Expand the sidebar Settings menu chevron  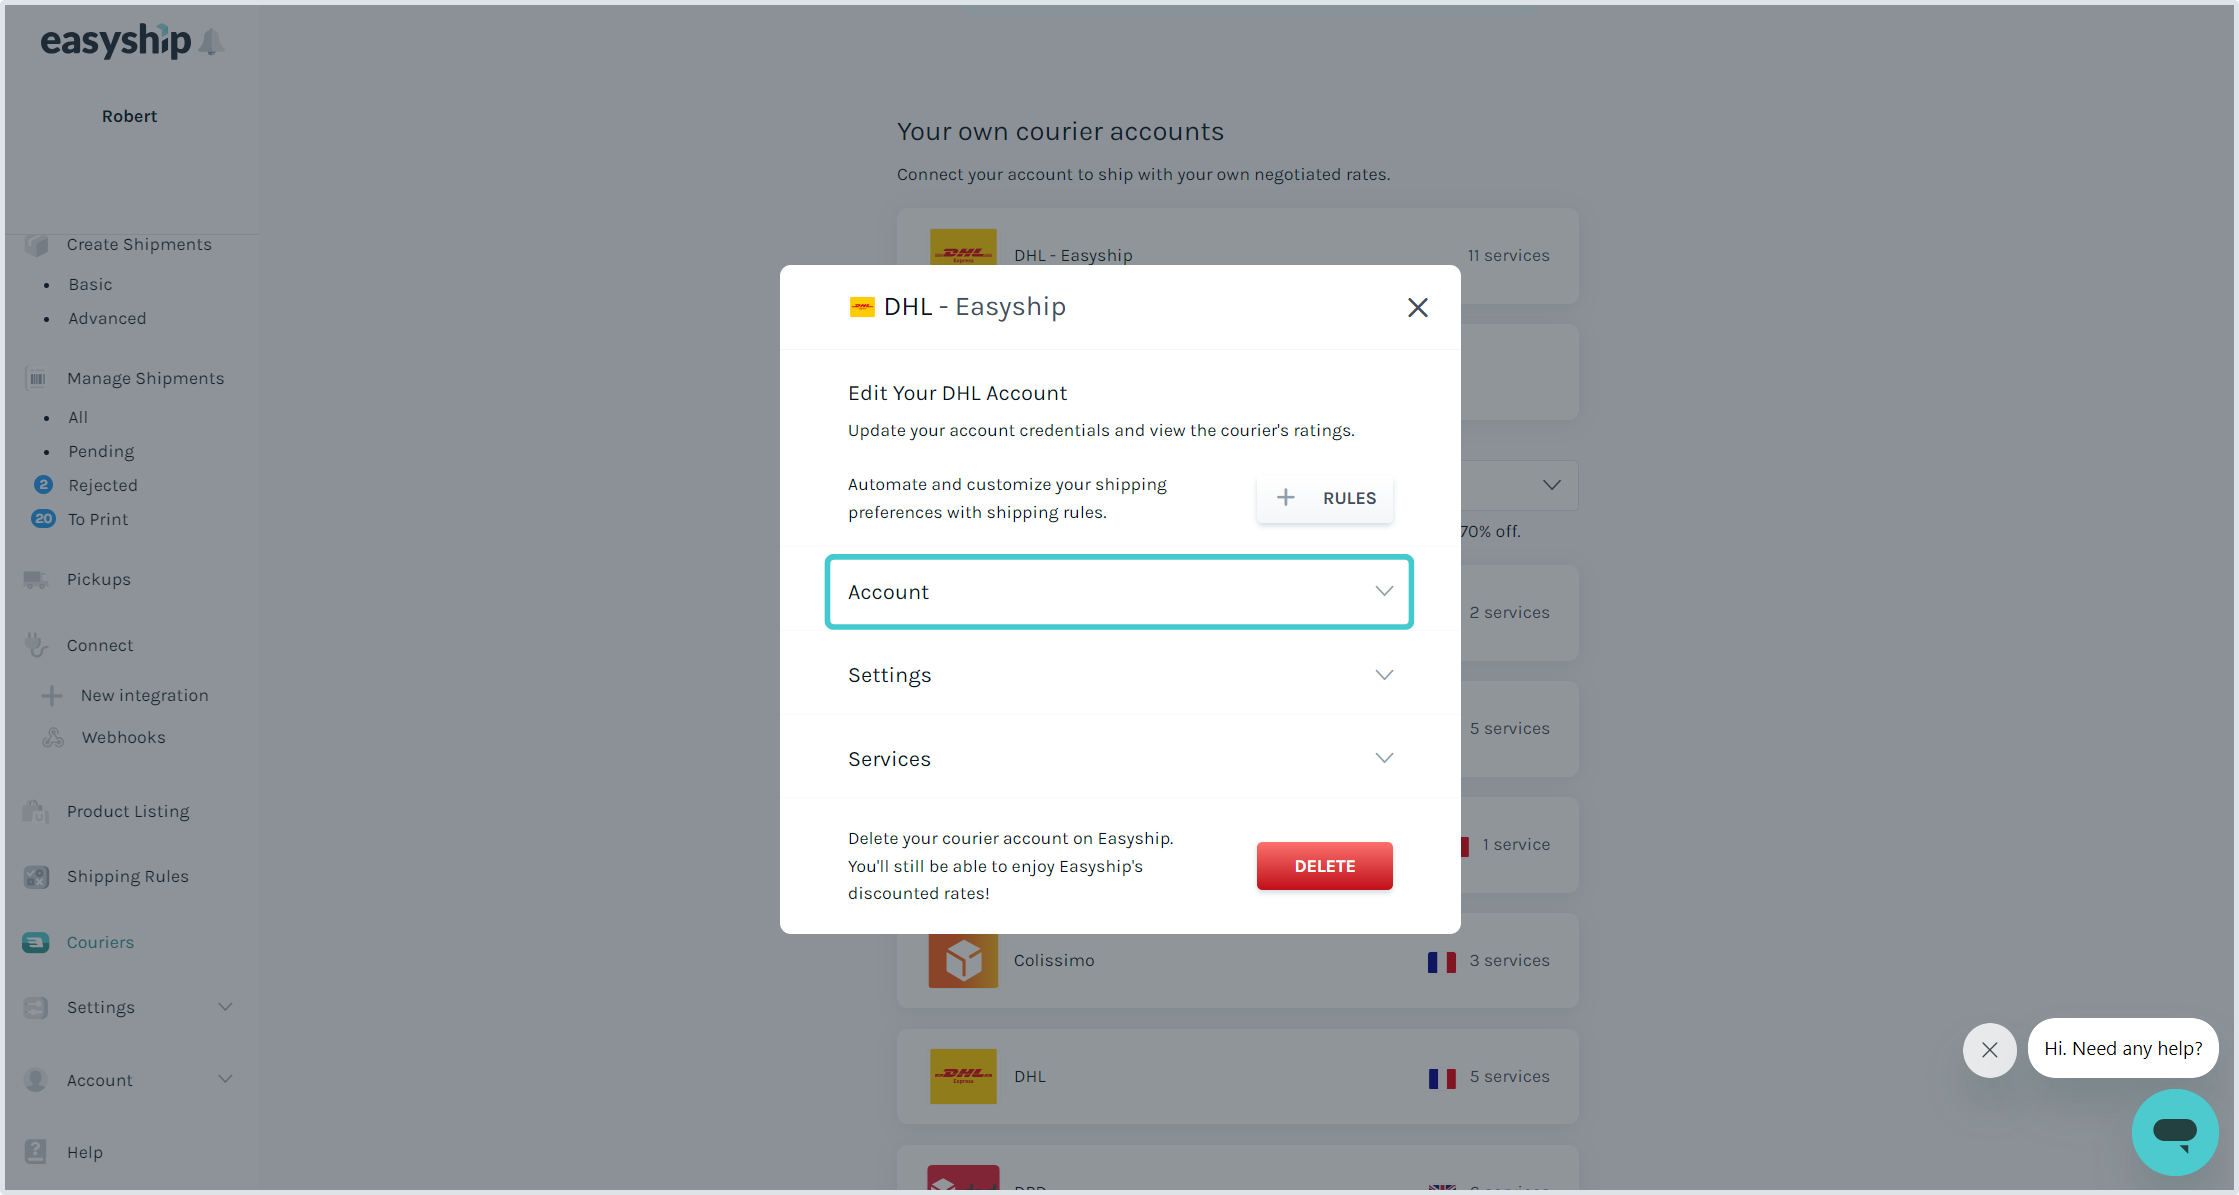pyautogui.click(x=225, y=1007)
